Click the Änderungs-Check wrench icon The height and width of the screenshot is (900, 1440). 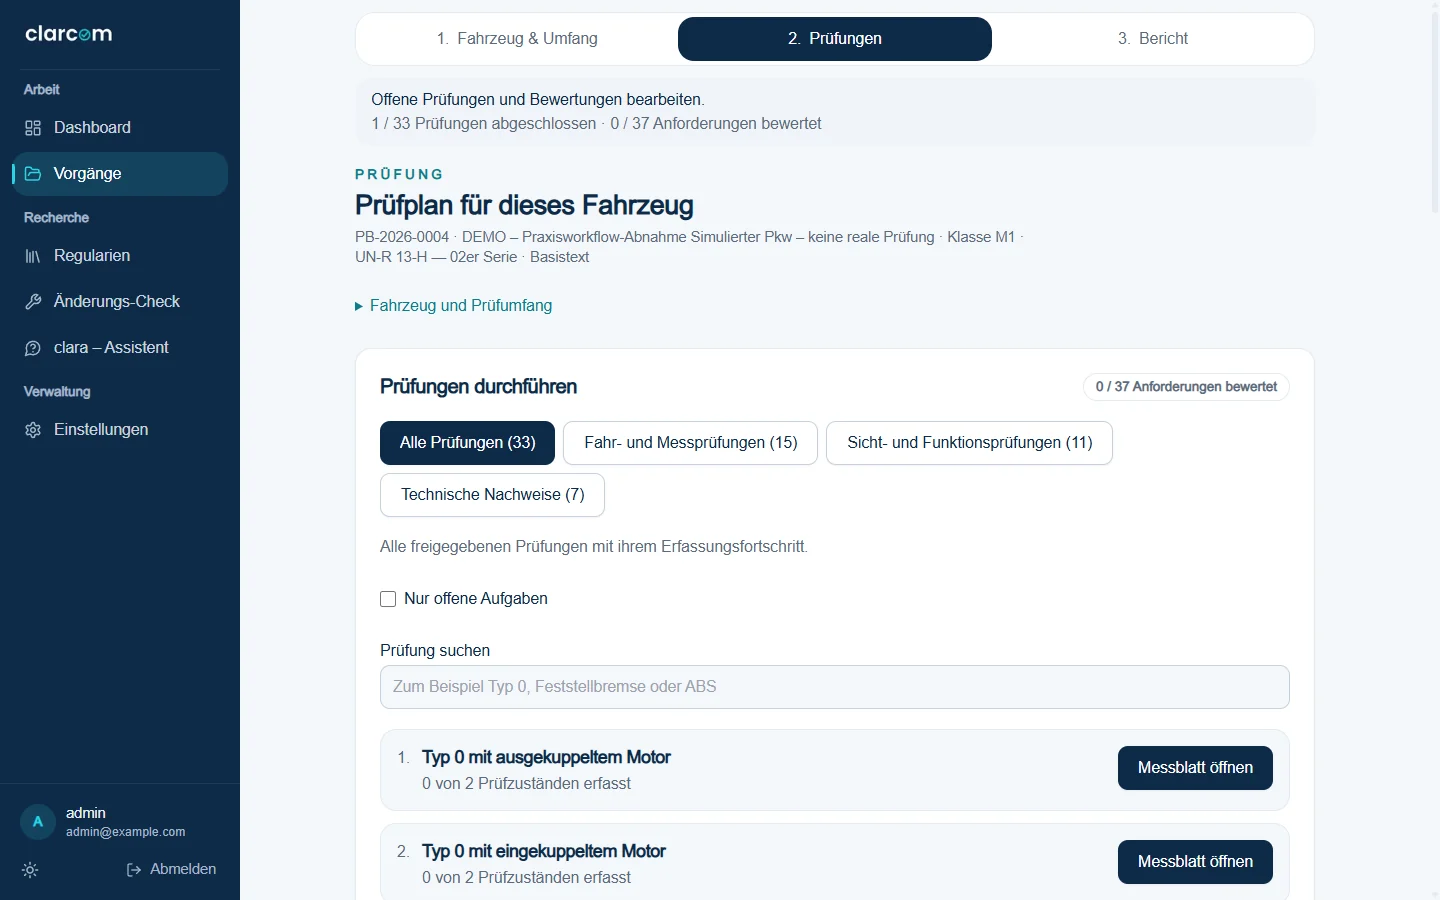tap(33, 302)
